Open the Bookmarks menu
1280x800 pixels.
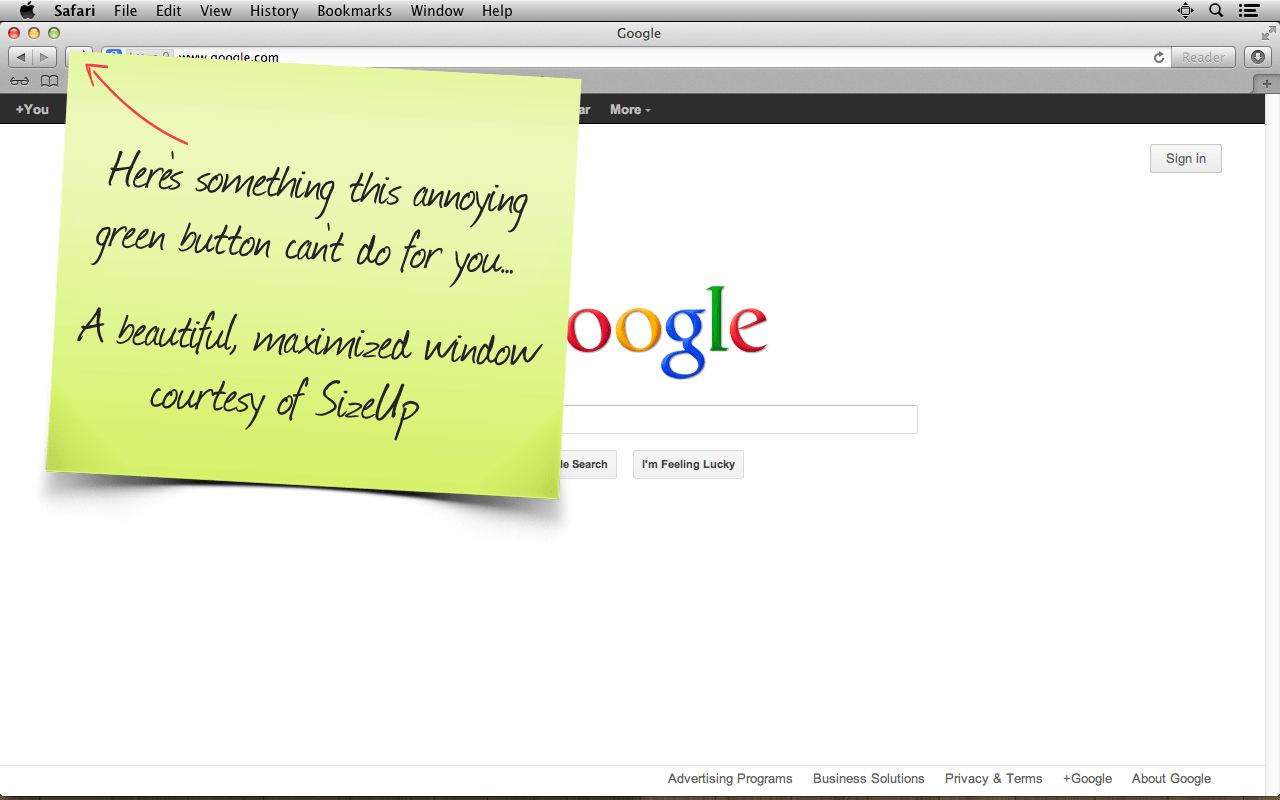354,11
